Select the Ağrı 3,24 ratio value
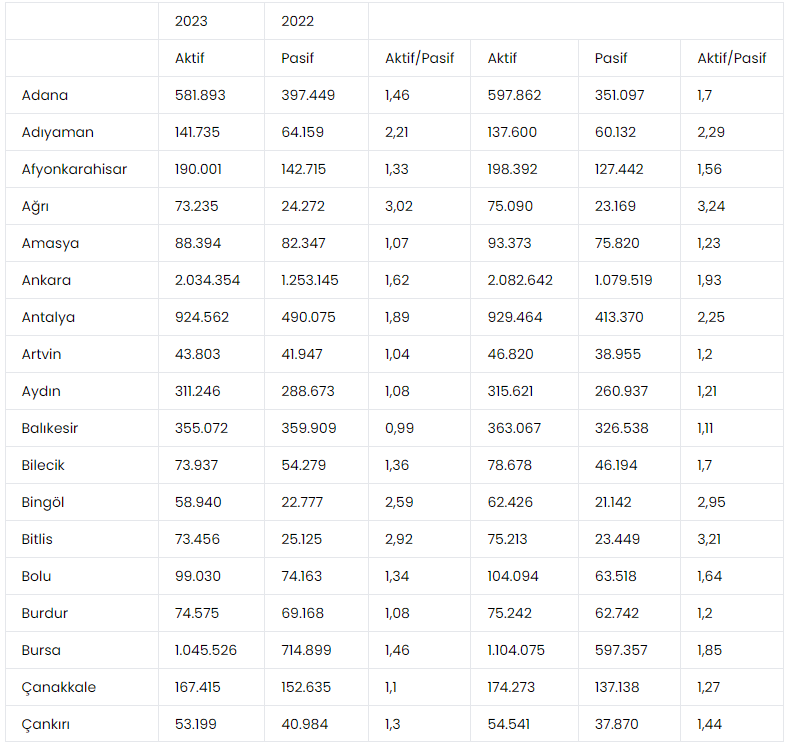 click(711, 206)
